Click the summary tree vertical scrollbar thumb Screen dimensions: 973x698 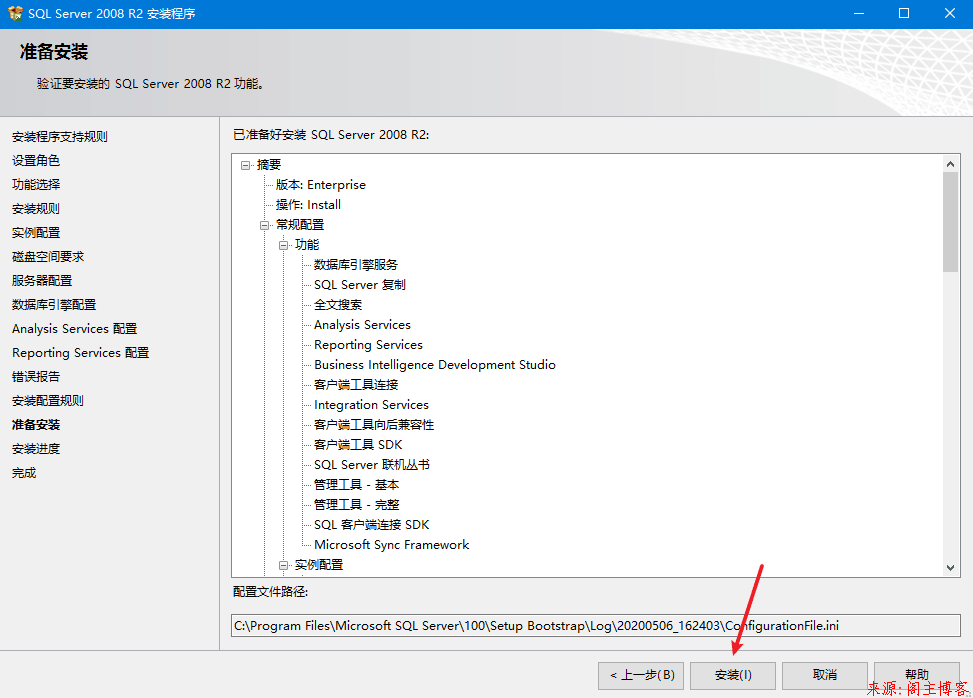(x=950, y=222)
